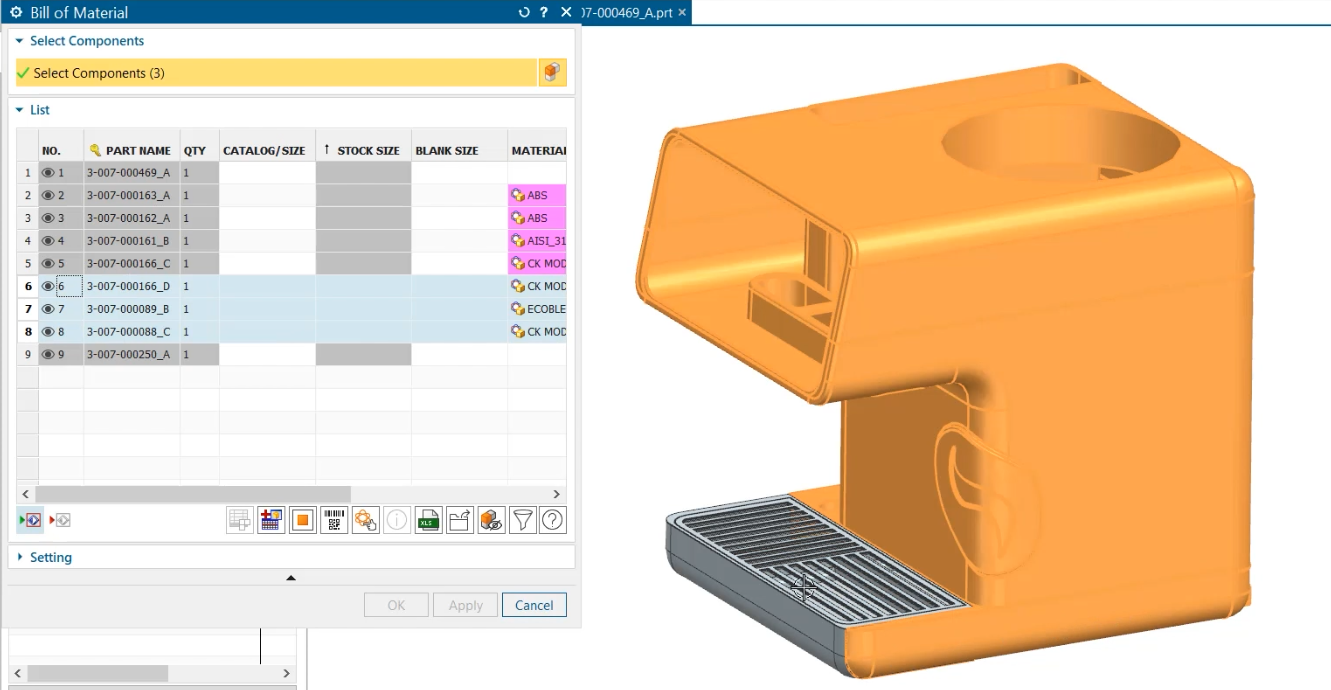
Task: Click the orange square stock icon
Action: point(303,520)
